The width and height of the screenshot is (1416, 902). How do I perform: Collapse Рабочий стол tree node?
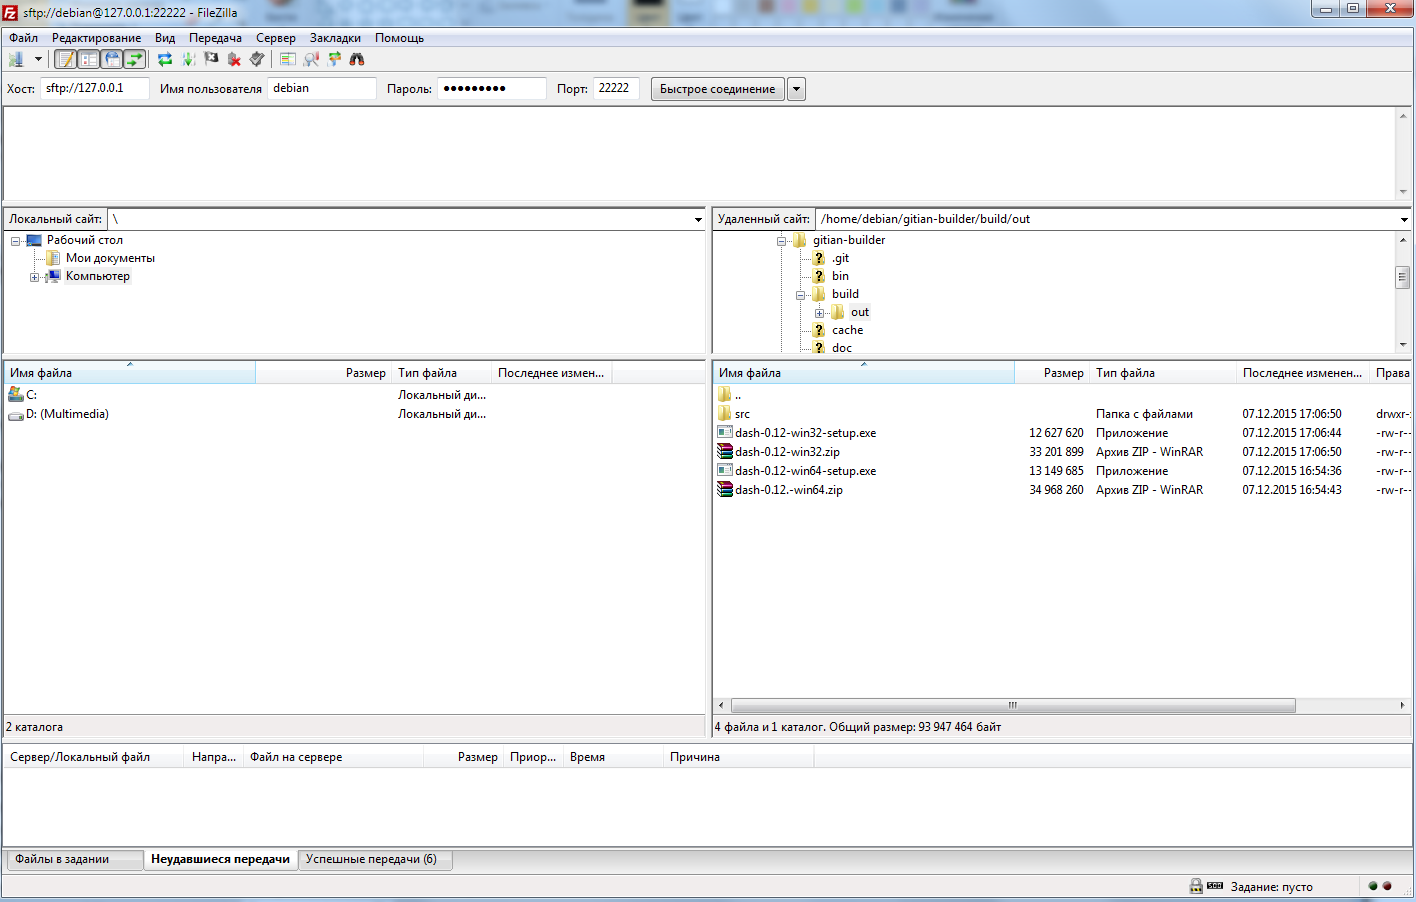point(16,241)
